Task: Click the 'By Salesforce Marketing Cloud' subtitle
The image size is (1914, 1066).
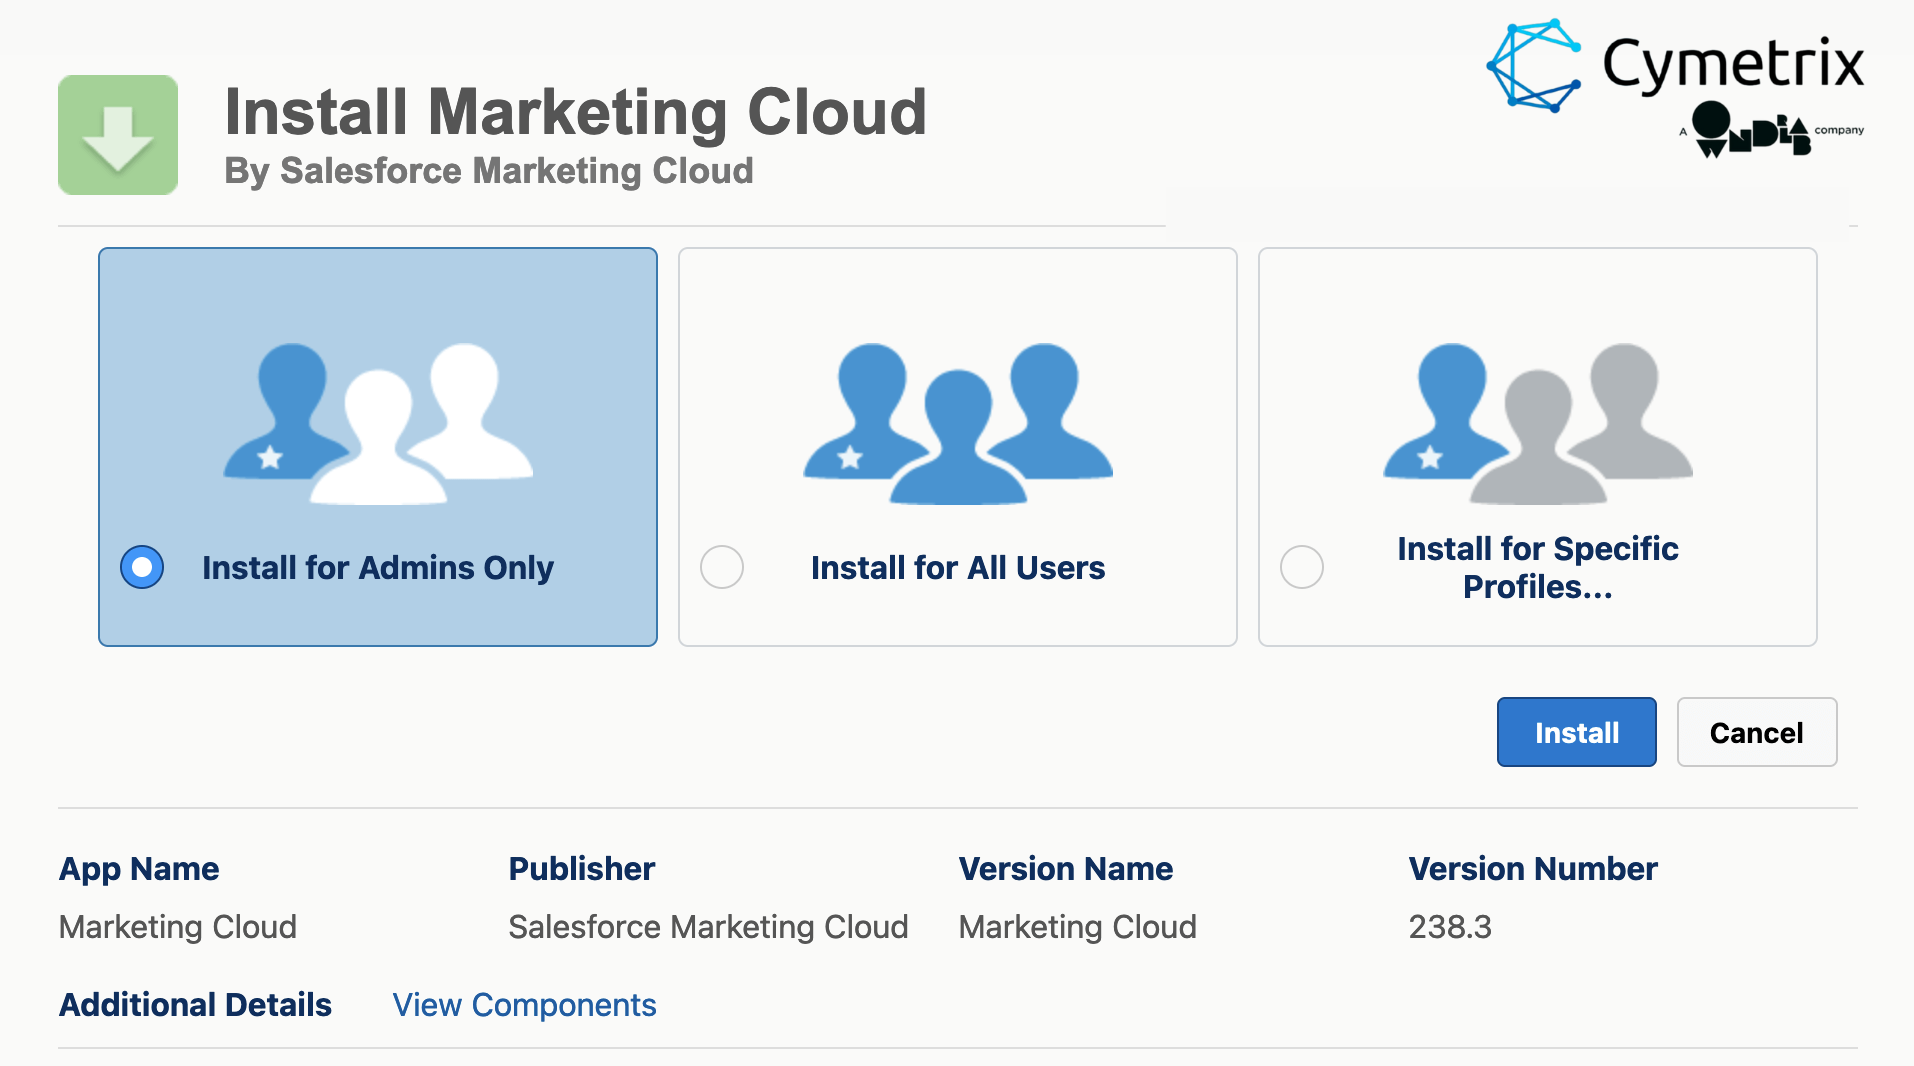Action: 489,171
